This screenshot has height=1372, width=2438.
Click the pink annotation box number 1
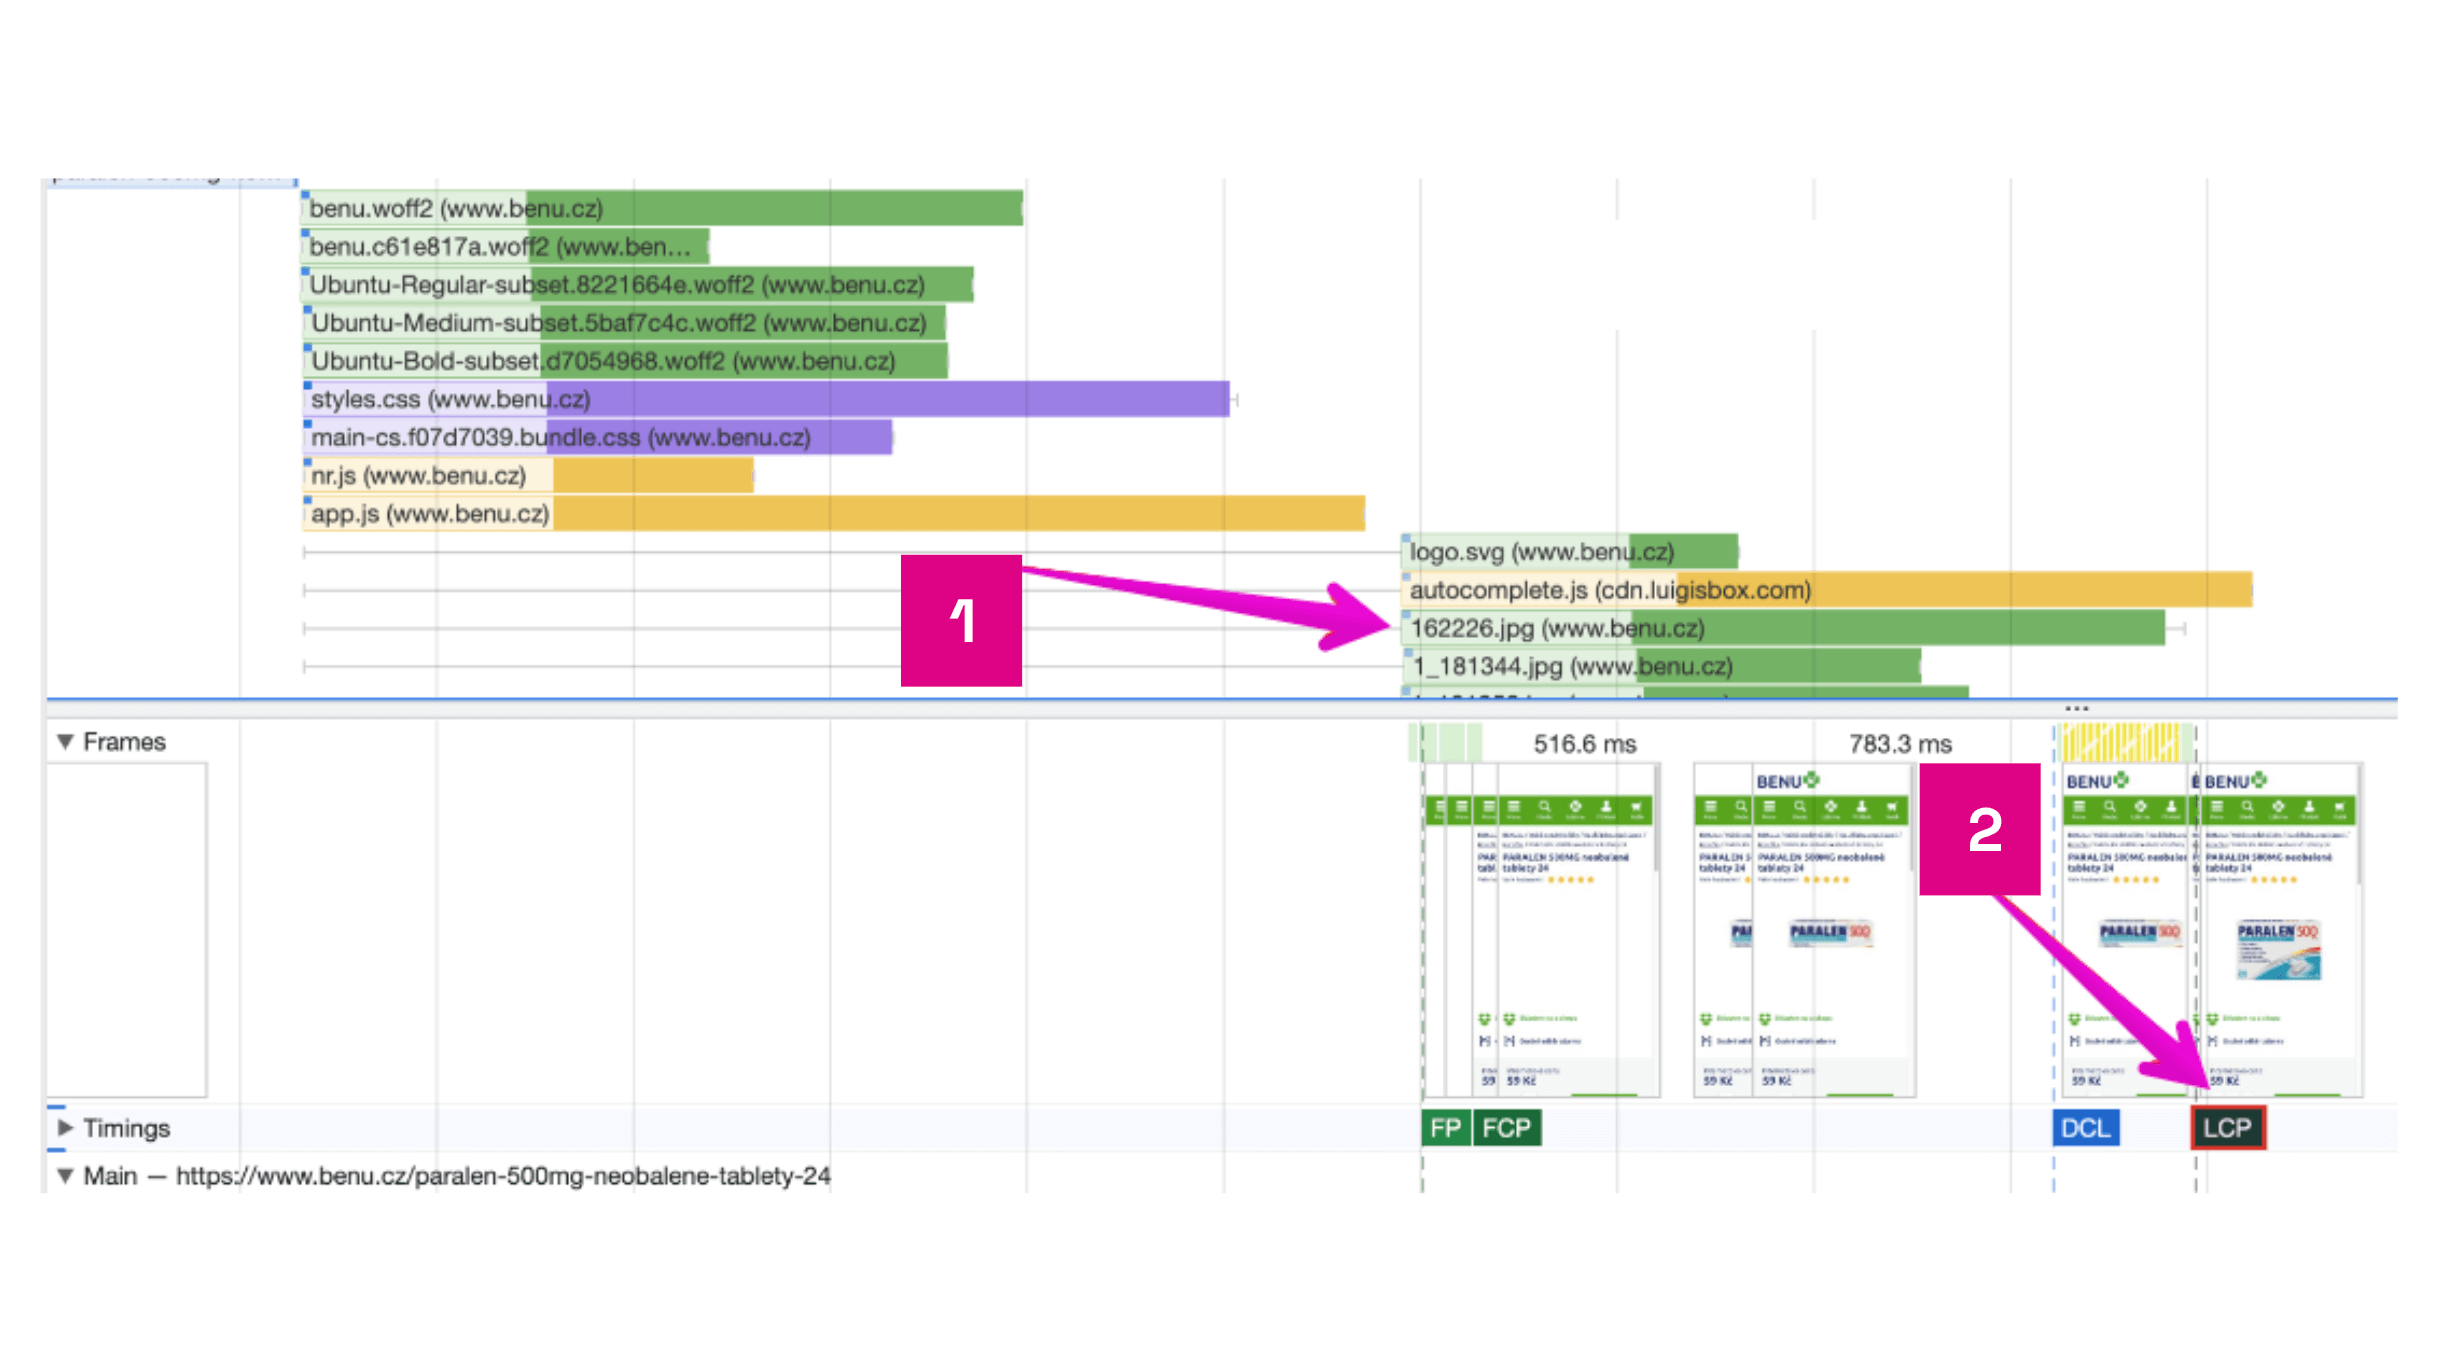[961, 621]
